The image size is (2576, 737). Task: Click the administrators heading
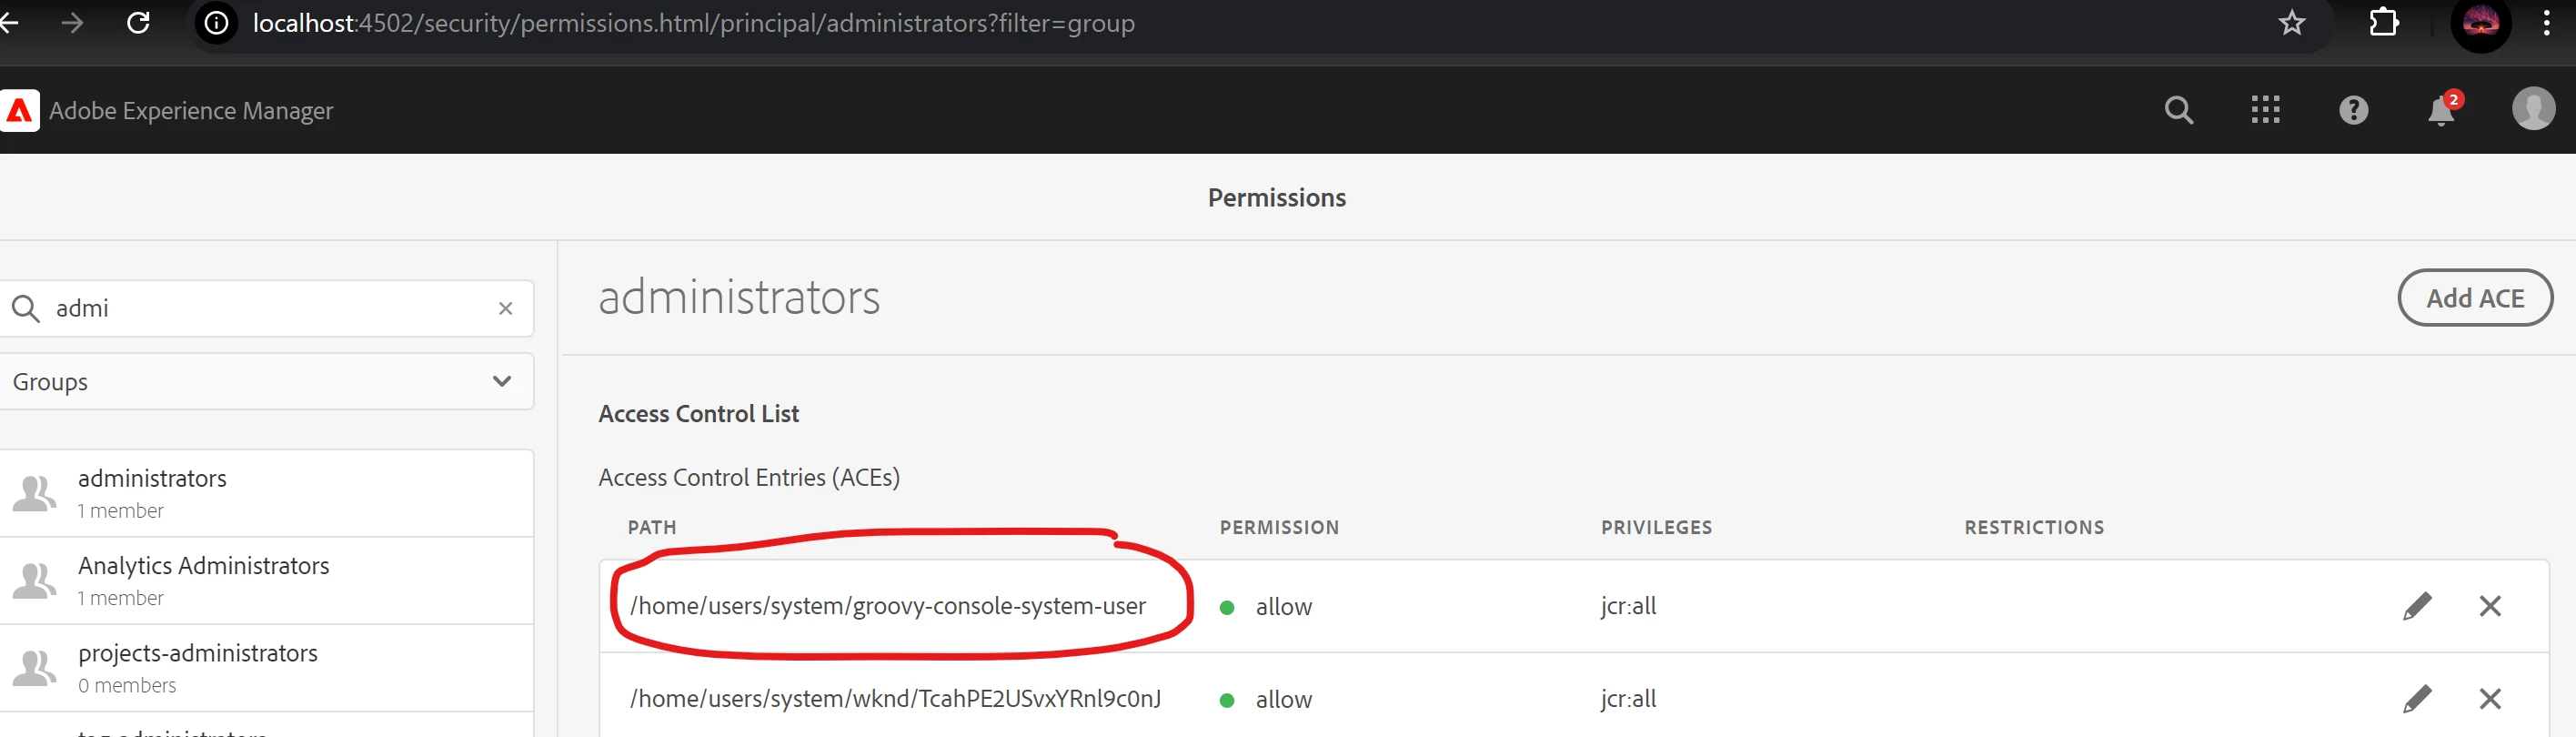[x=739, y=298]
